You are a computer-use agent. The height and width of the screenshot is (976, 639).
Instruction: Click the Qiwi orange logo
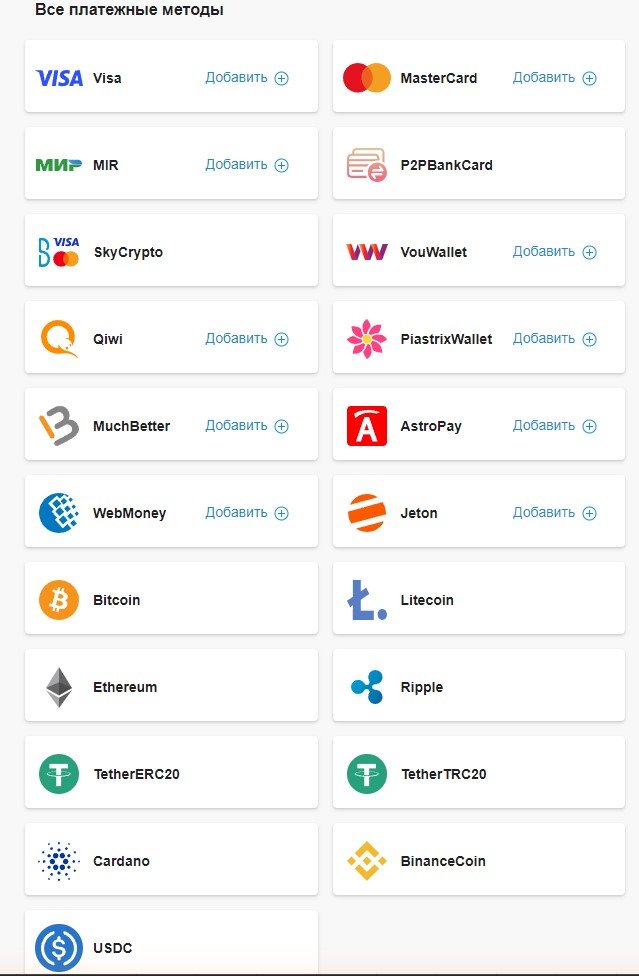[59, 339]
